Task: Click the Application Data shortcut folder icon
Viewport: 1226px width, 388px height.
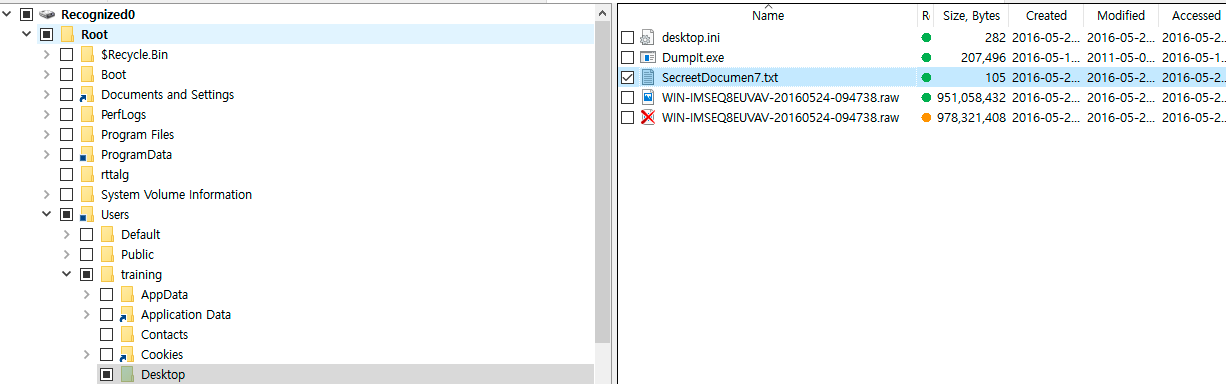Action: [127, 315]
